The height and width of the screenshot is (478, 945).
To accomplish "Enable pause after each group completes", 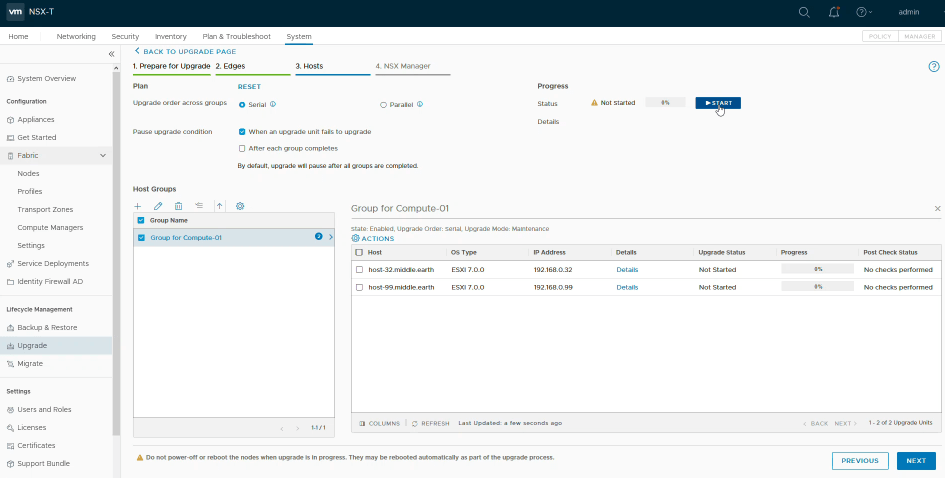I will (242, 148).
